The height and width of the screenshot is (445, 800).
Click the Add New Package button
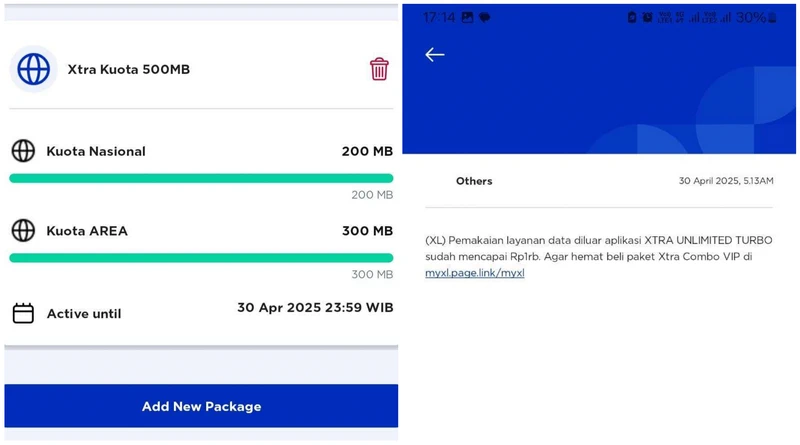[201, 406]
